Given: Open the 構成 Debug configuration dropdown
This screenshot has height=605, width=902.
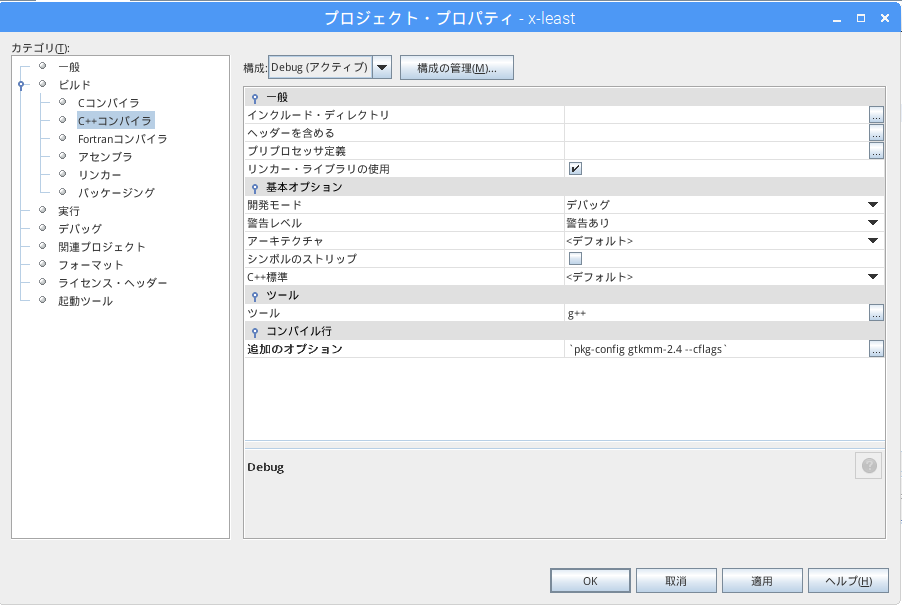Looking at the screenshot, I should (382, 68).
